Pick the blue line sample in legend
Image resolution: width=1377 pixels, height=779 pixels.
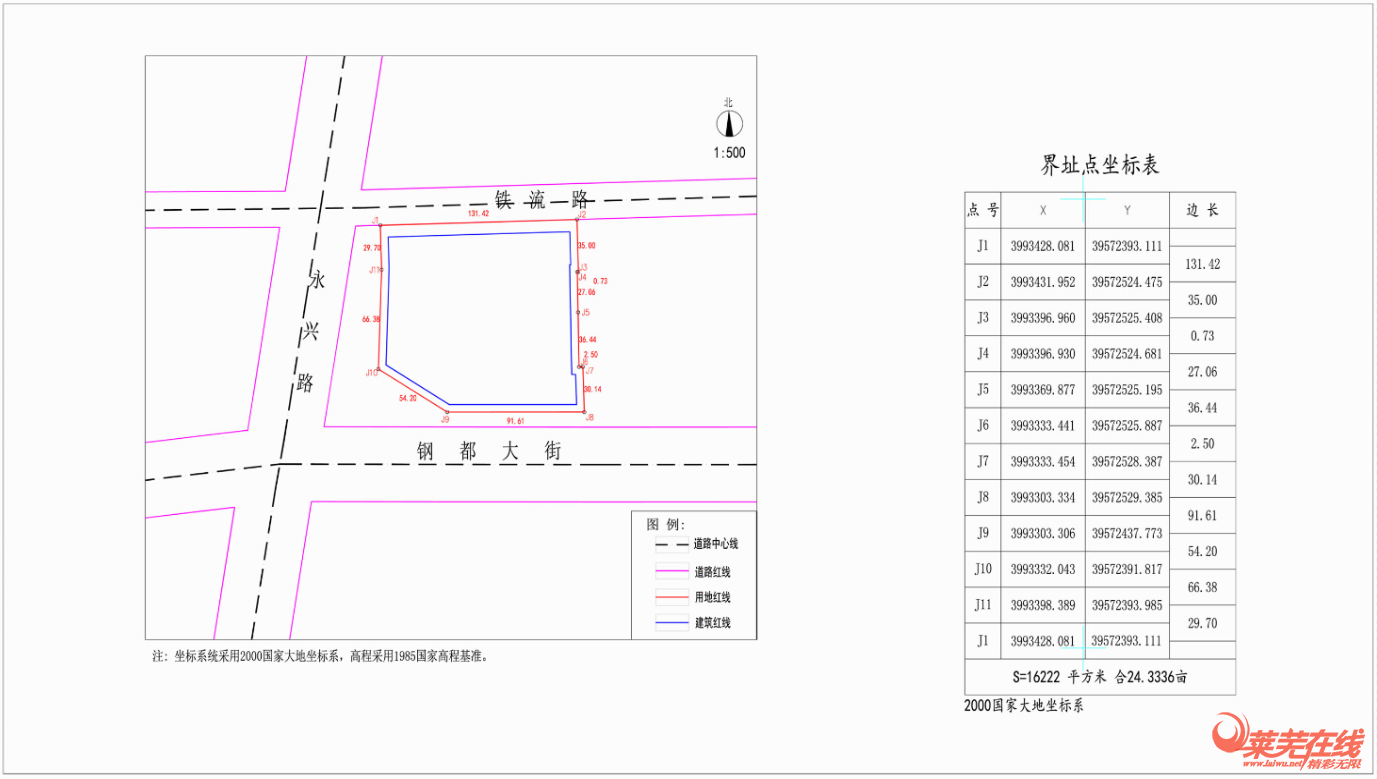tap(670, 623)
